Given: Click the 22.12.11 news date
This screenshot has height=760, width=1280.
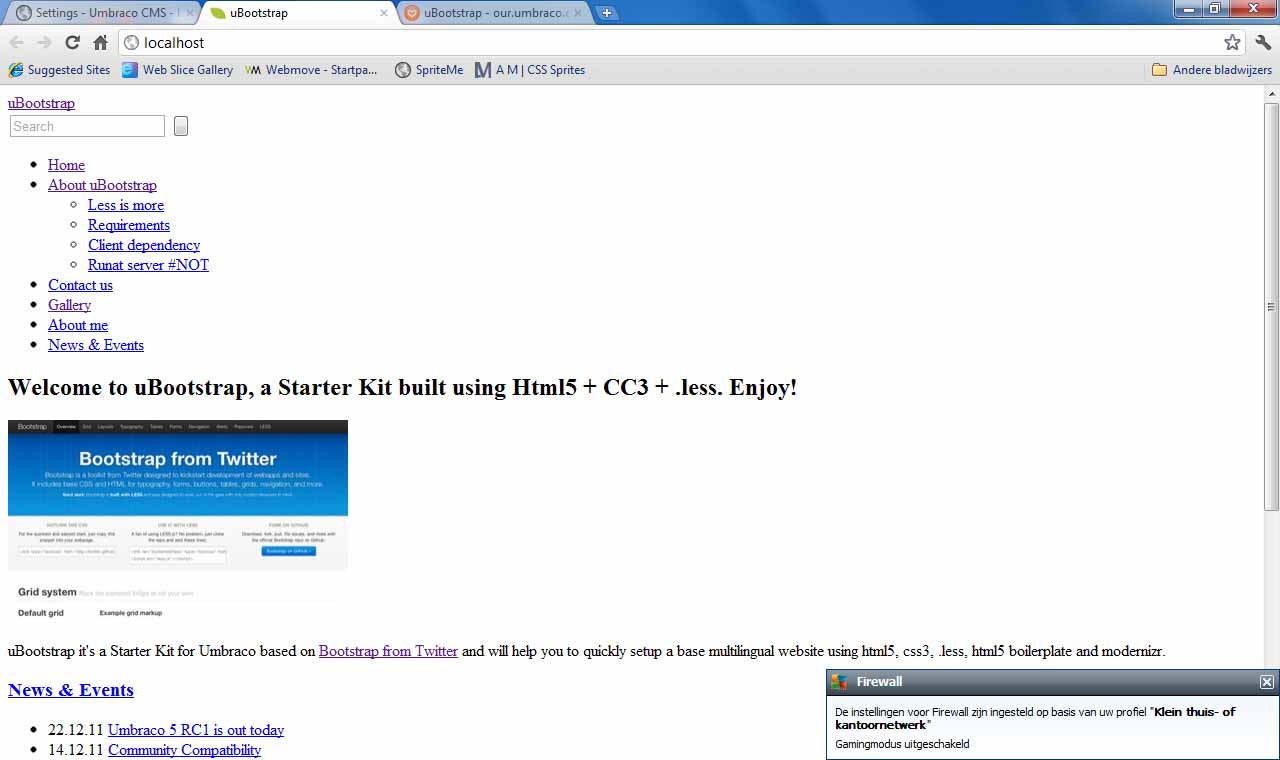Looking at the screenshot, I should tap(76, 730).
